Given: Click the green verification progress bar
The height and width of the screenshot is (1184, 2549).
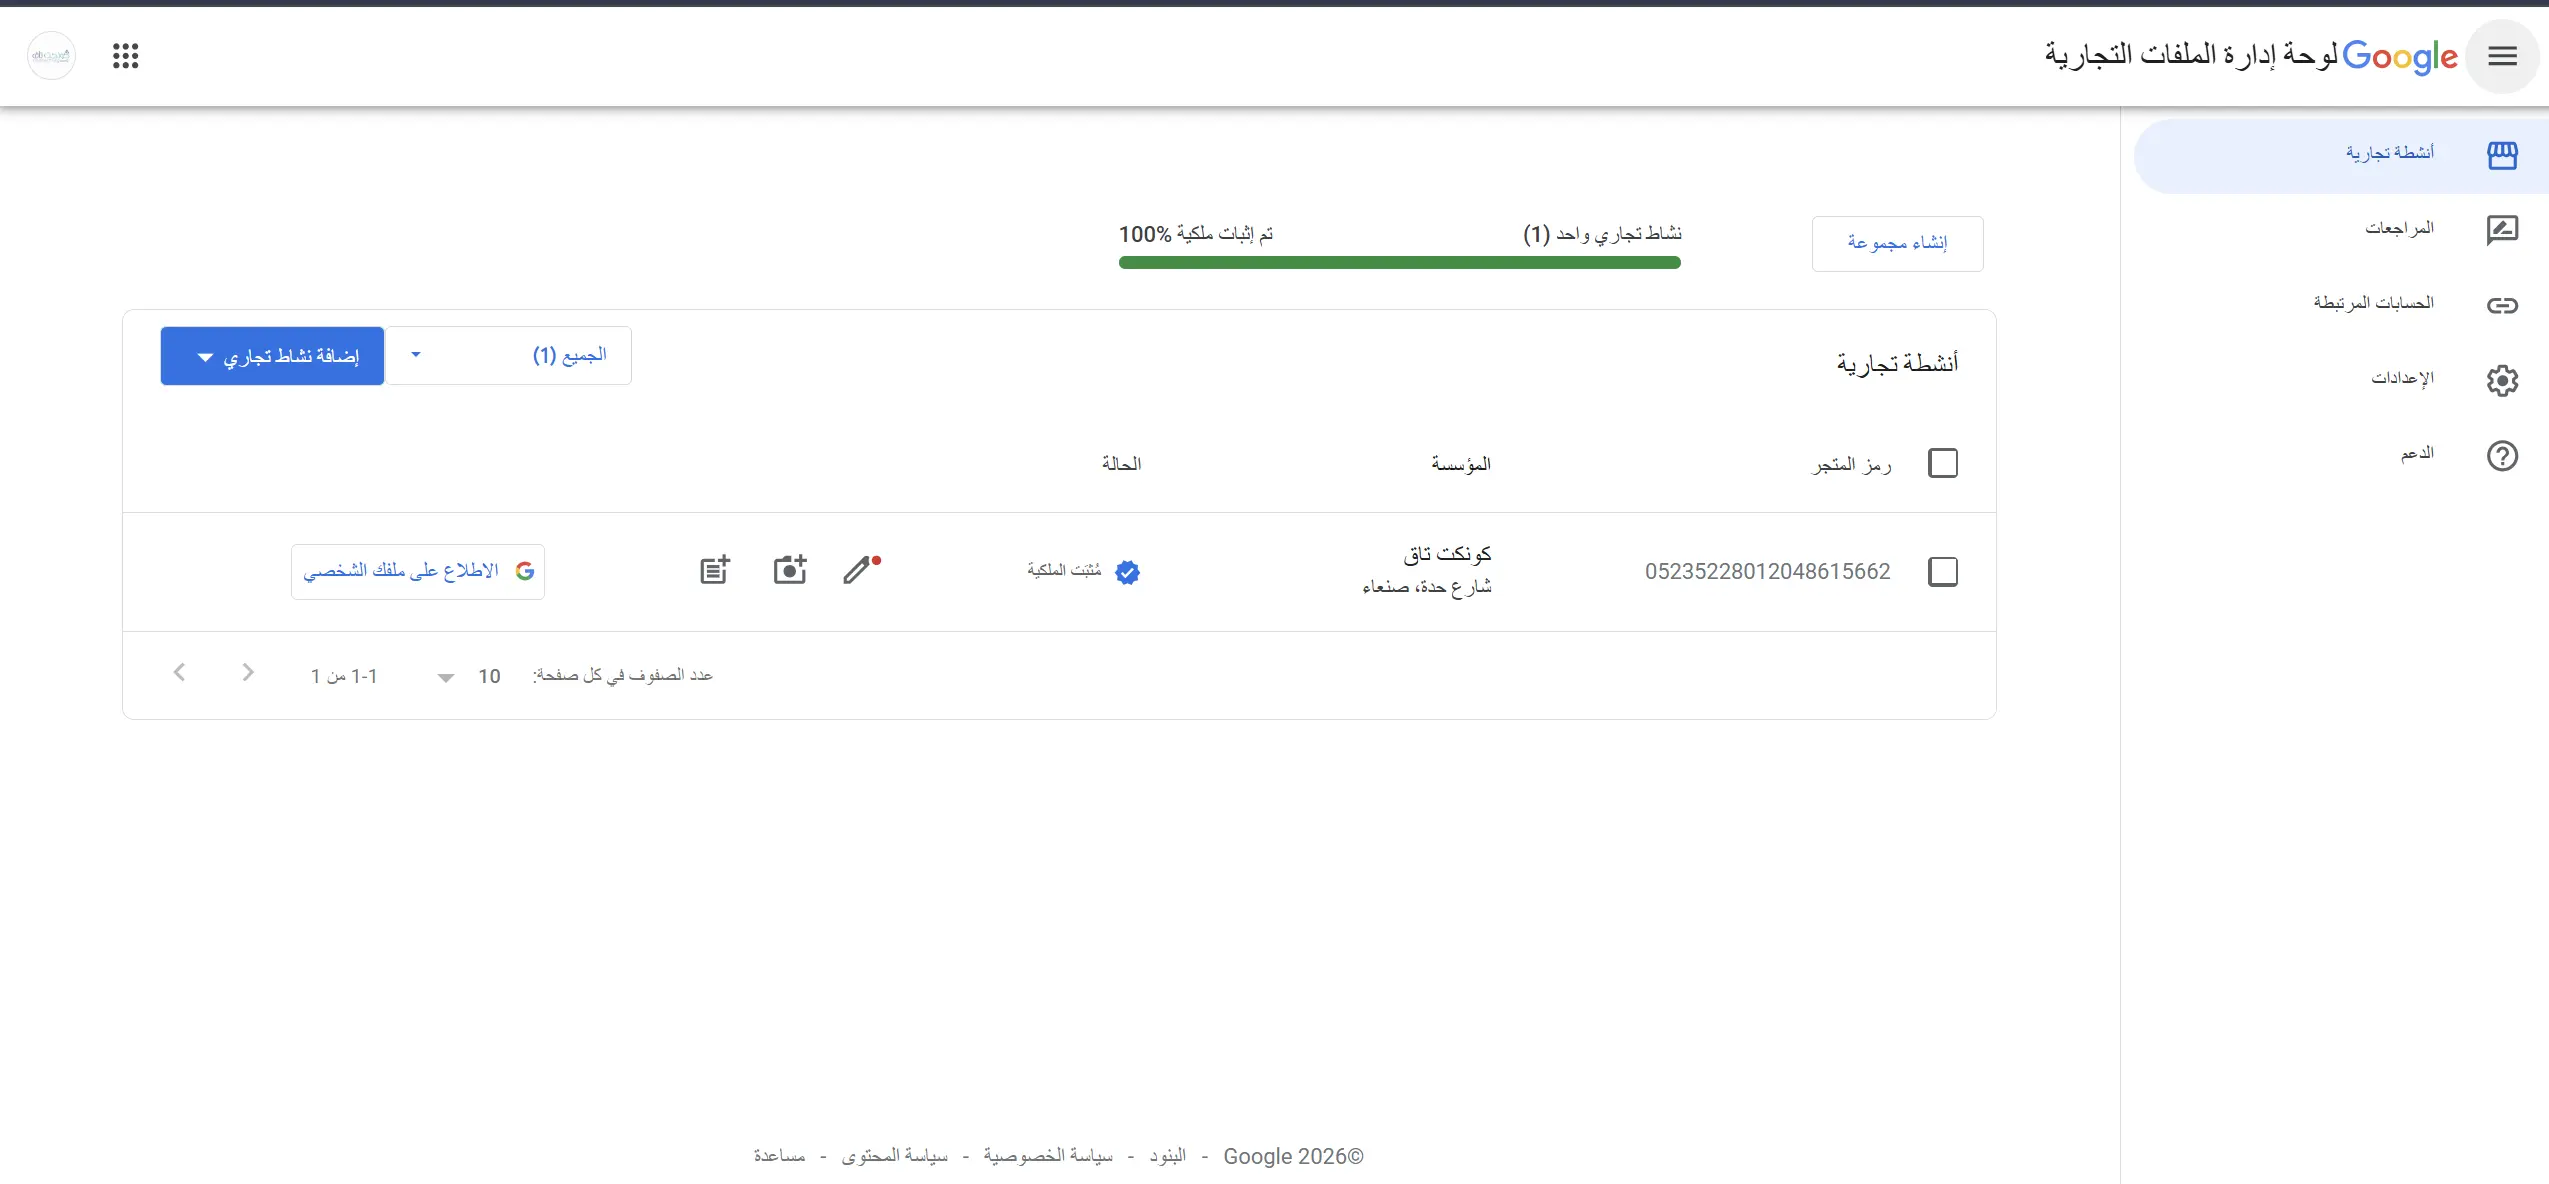Looking at the screenshot, I should (x=1400, y=263).
